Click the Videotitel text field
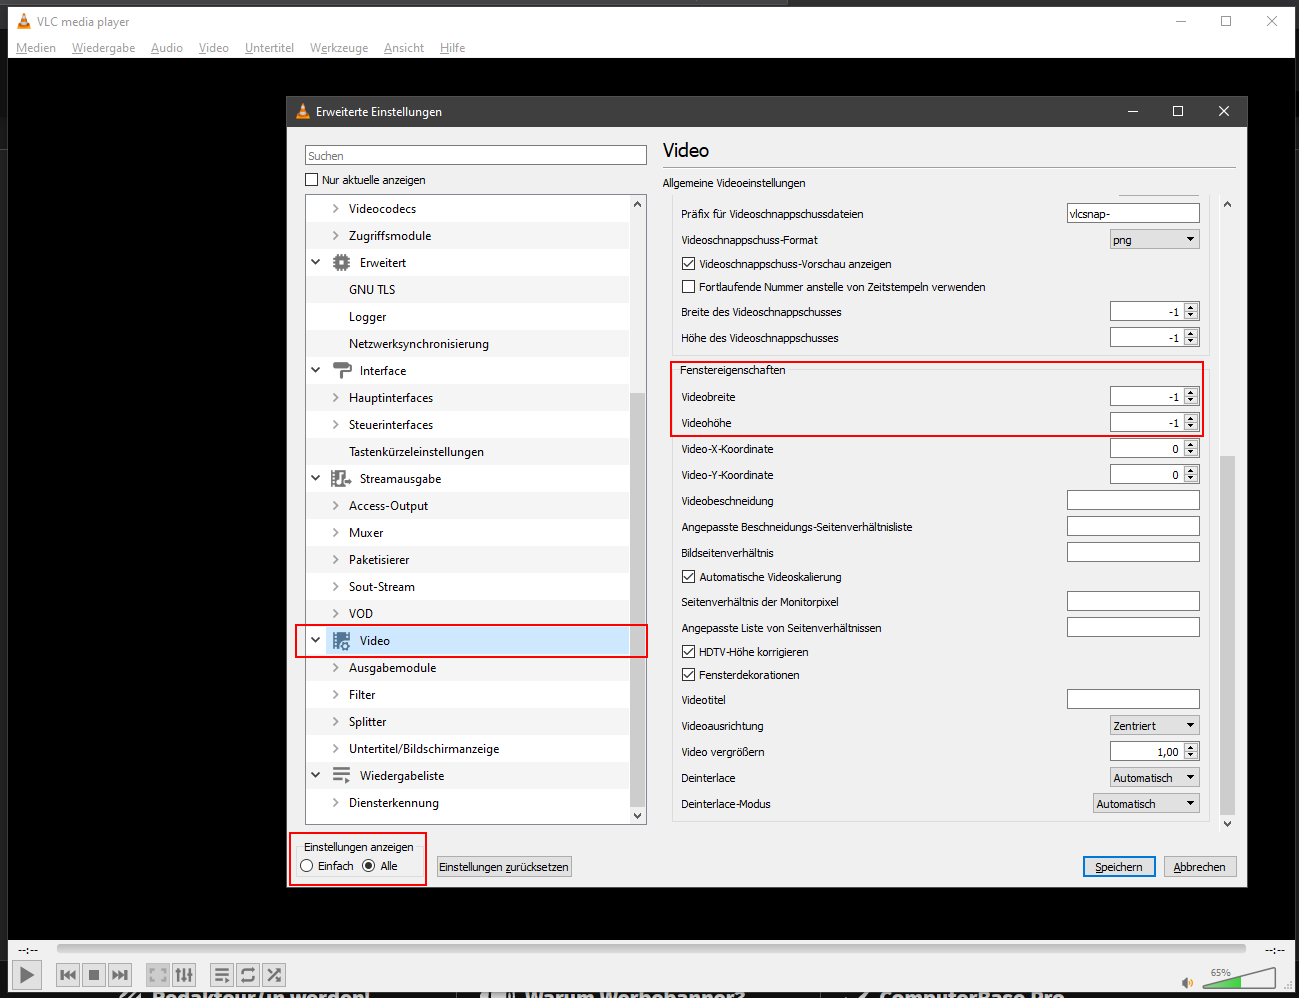The height and width of the screenshot is (998, 1299). click(x=1133, y=699)
